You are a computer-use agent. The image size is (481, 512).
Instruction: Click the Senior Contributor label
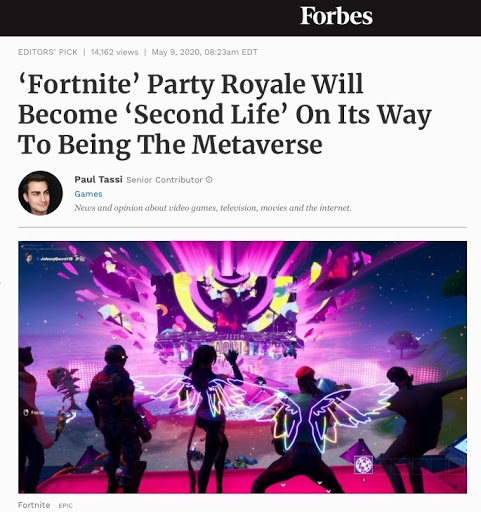click(x=164, y=180)
